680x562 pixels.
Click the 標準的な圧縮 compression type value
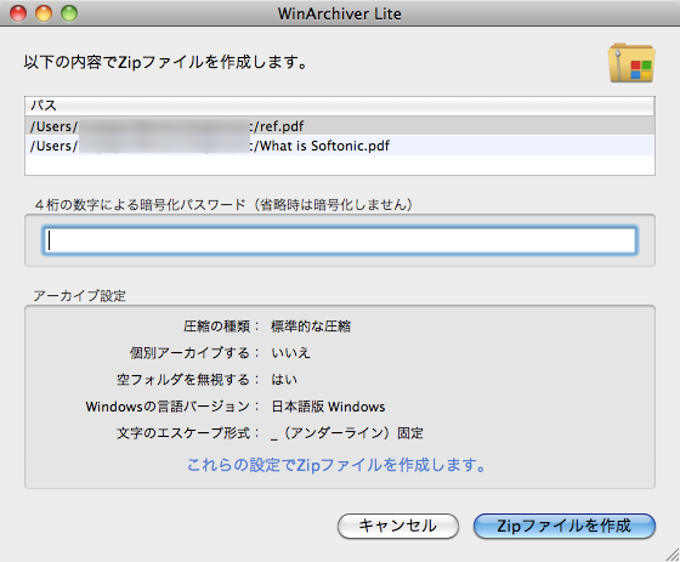[x=311, y=326]
